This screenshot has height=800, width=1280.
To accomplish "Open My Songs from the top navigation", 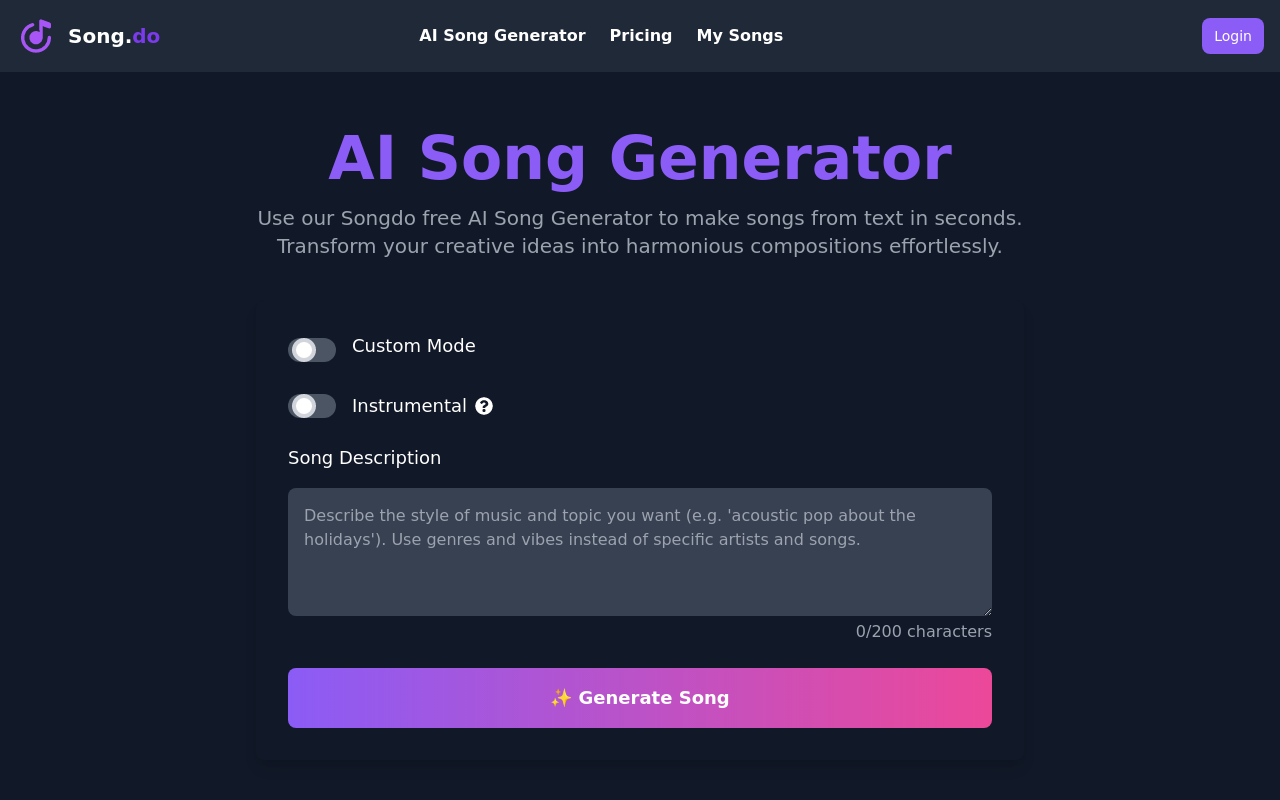I will 740,36.
